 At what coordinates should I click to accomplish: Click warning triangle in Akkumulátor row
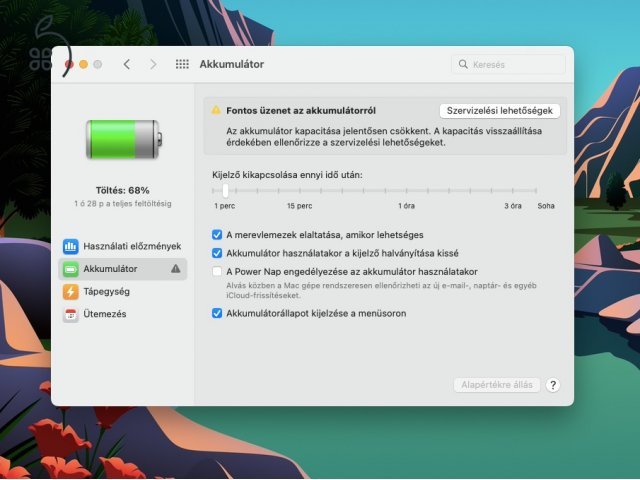176,269
